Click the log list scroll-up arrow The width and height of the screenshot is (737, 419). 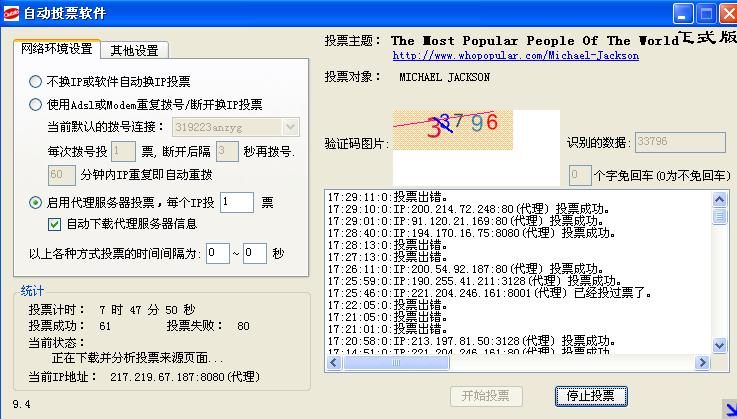pyautogui.click(x=719, y=196)
